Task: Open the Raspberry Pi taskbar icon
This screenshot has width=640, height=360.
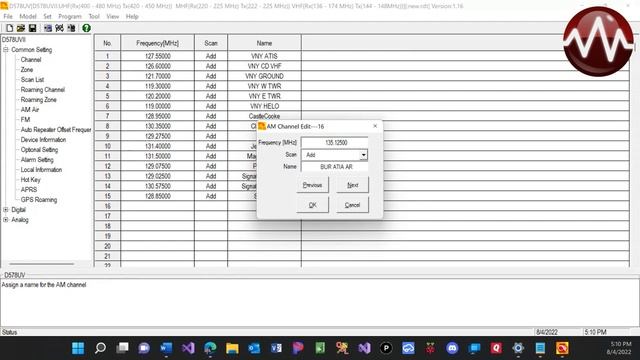Action: click(x=430, y=348)
